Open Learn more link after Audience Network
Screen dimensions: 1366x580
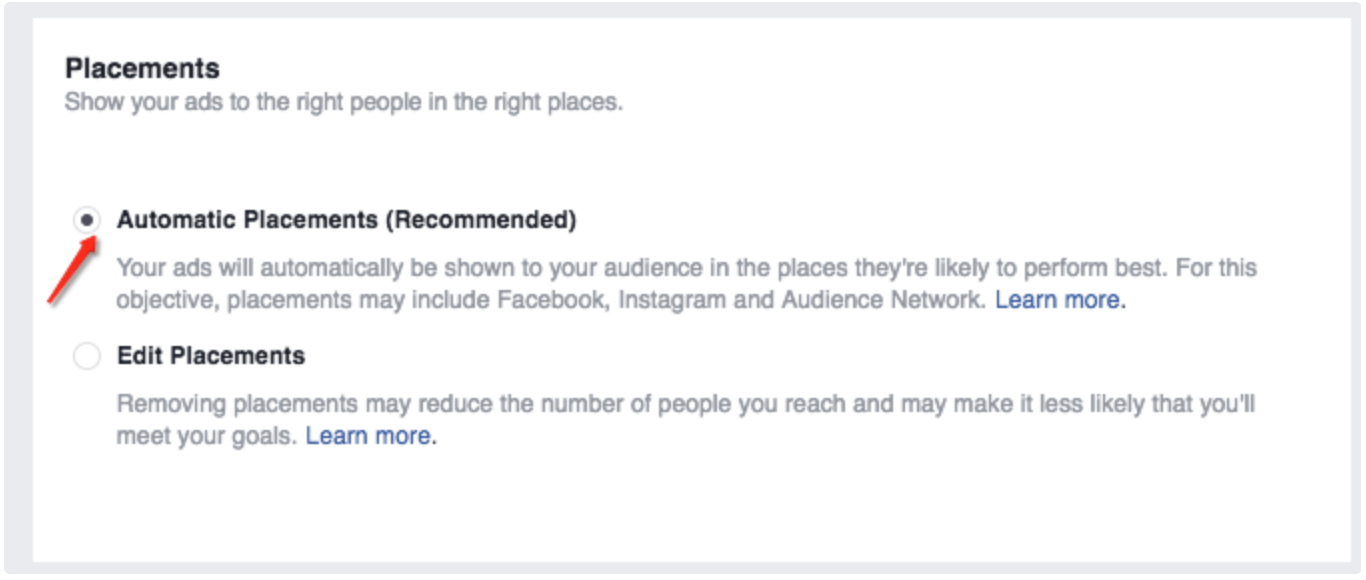[1059, 300]
